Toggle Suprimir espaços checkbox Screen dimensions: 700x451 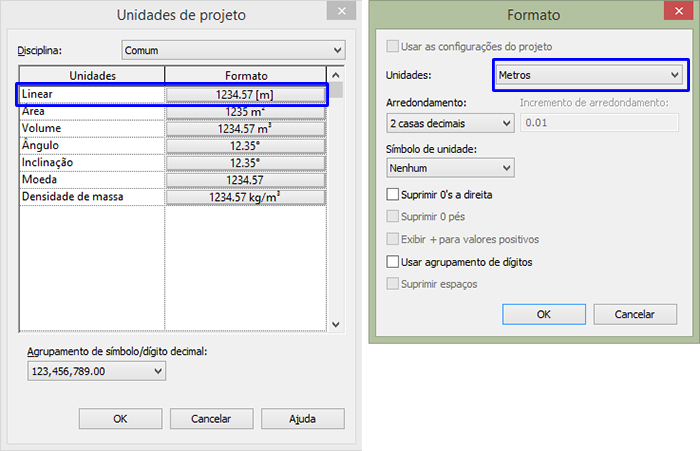point(393,283)
